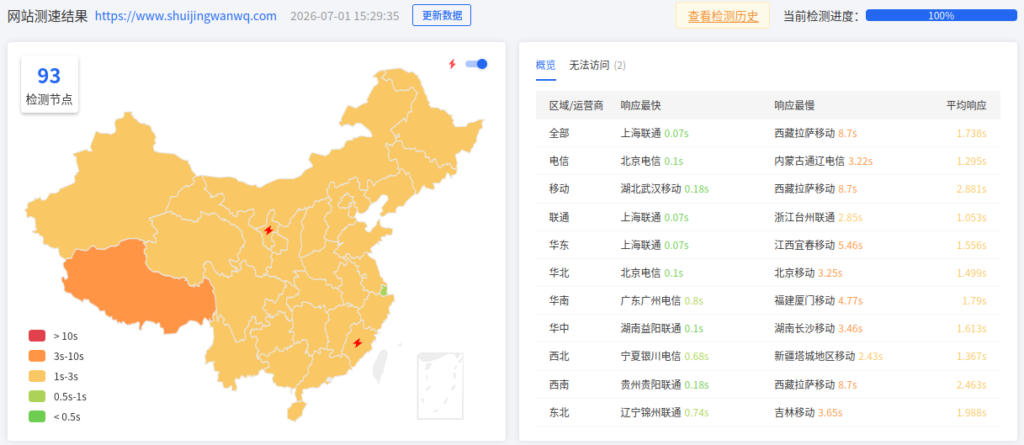Switch to the 概览 tab
The image size is (1024, 445).
point(546,65)
